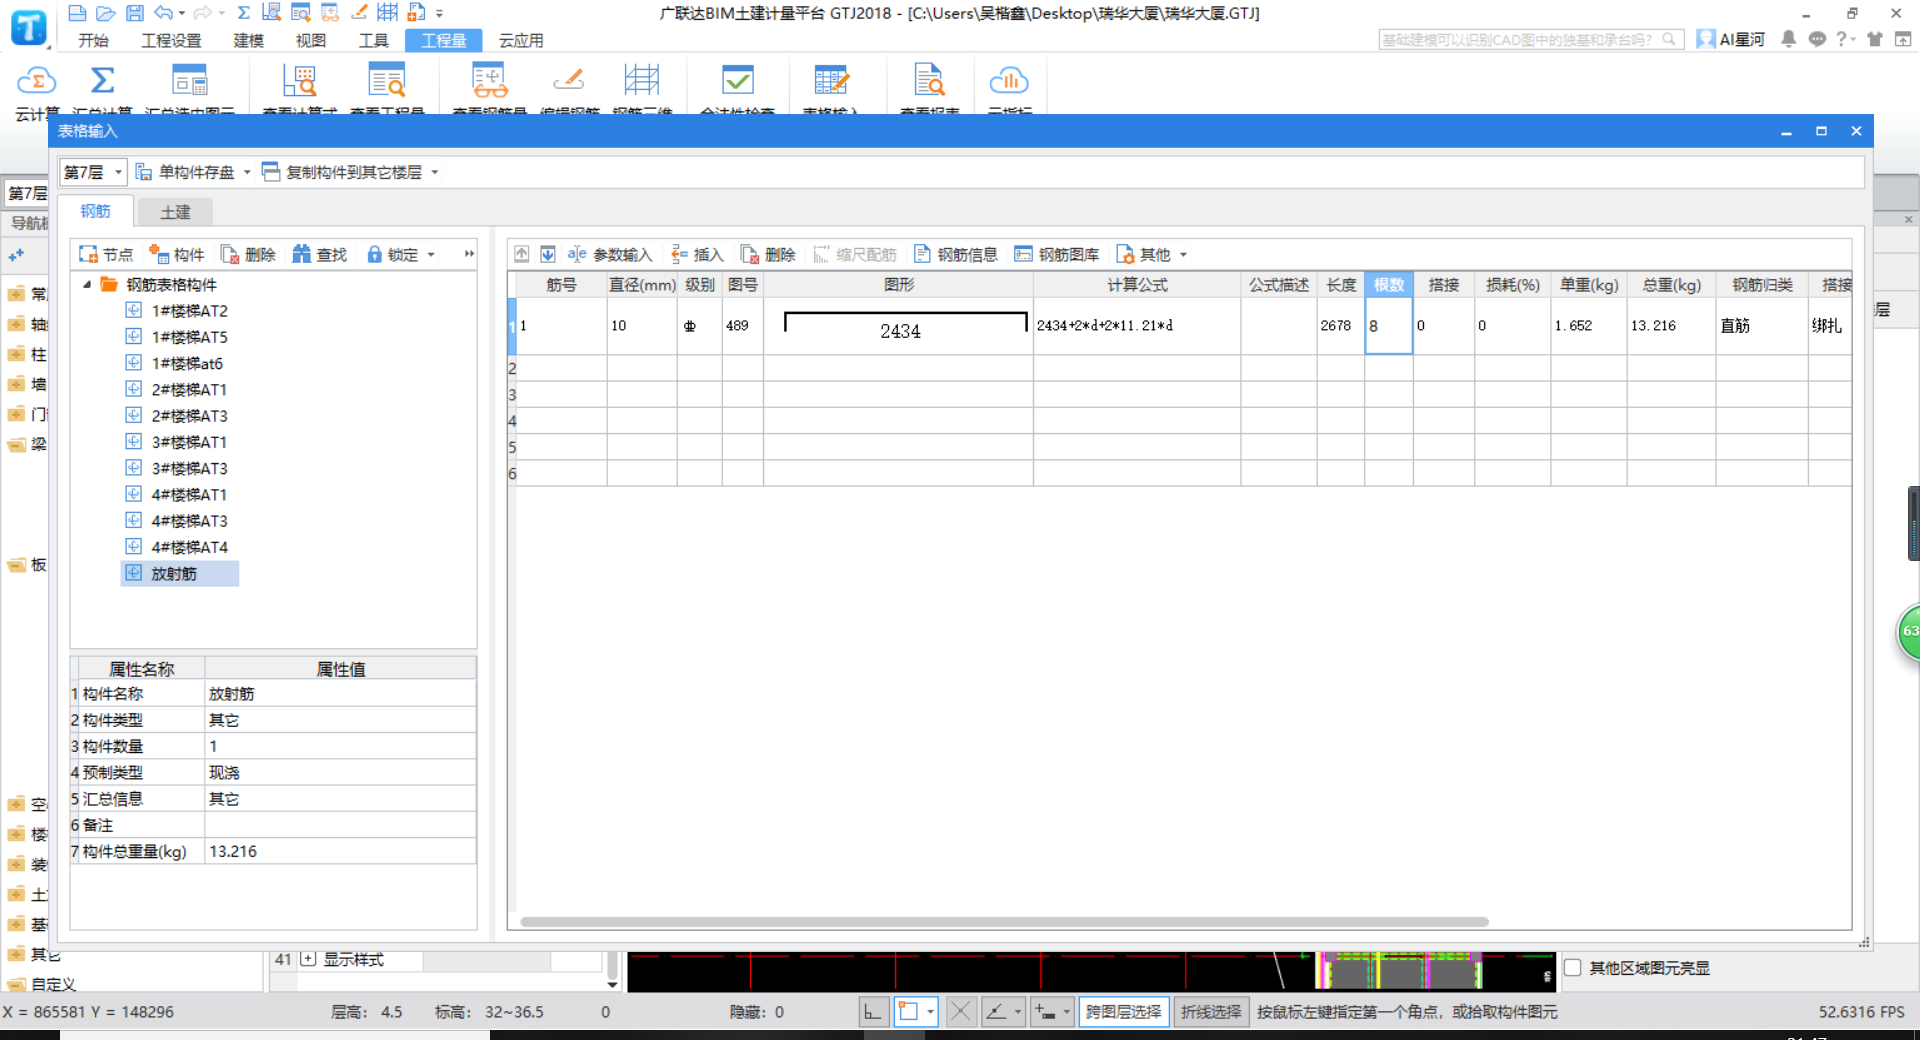Screen dimensions: 1920x1040
Task: Click the rebar table horizontal scrollbar
Action: coord(1004,922)
